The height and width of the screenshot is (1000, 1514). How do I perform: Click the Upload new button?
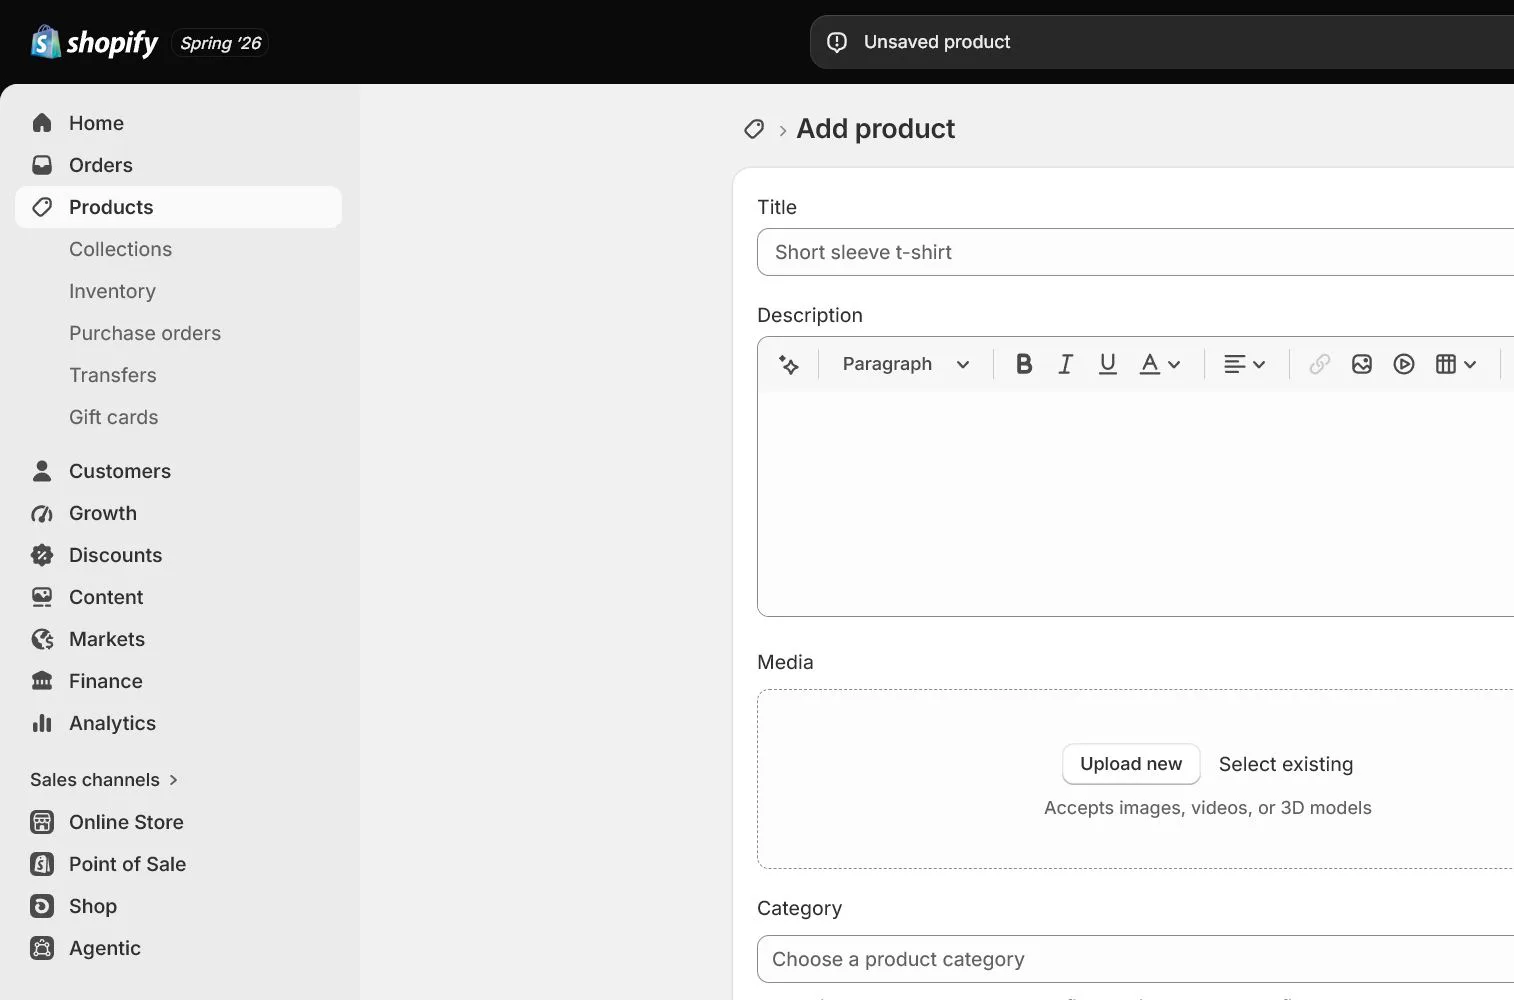point(1131,764)
